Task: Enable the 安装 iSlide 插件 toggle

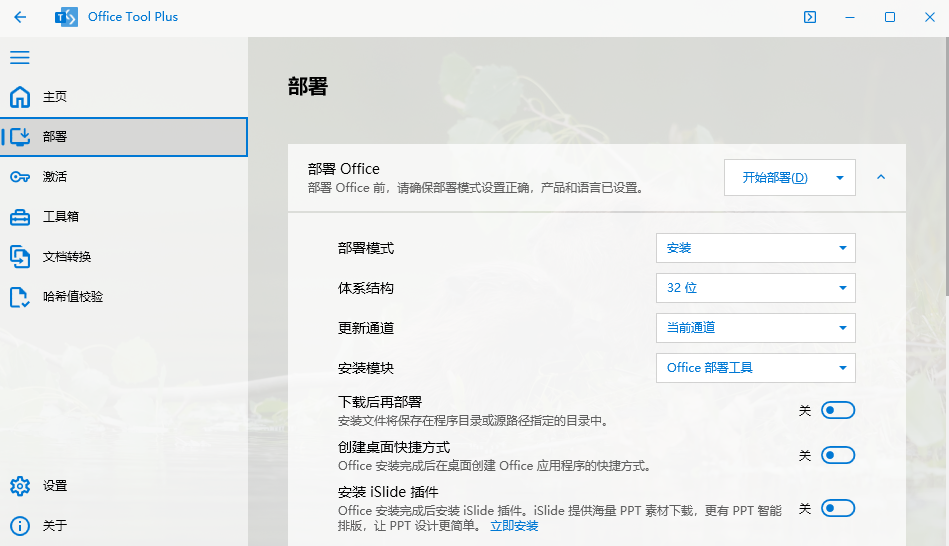Action: tap(838, 508)
